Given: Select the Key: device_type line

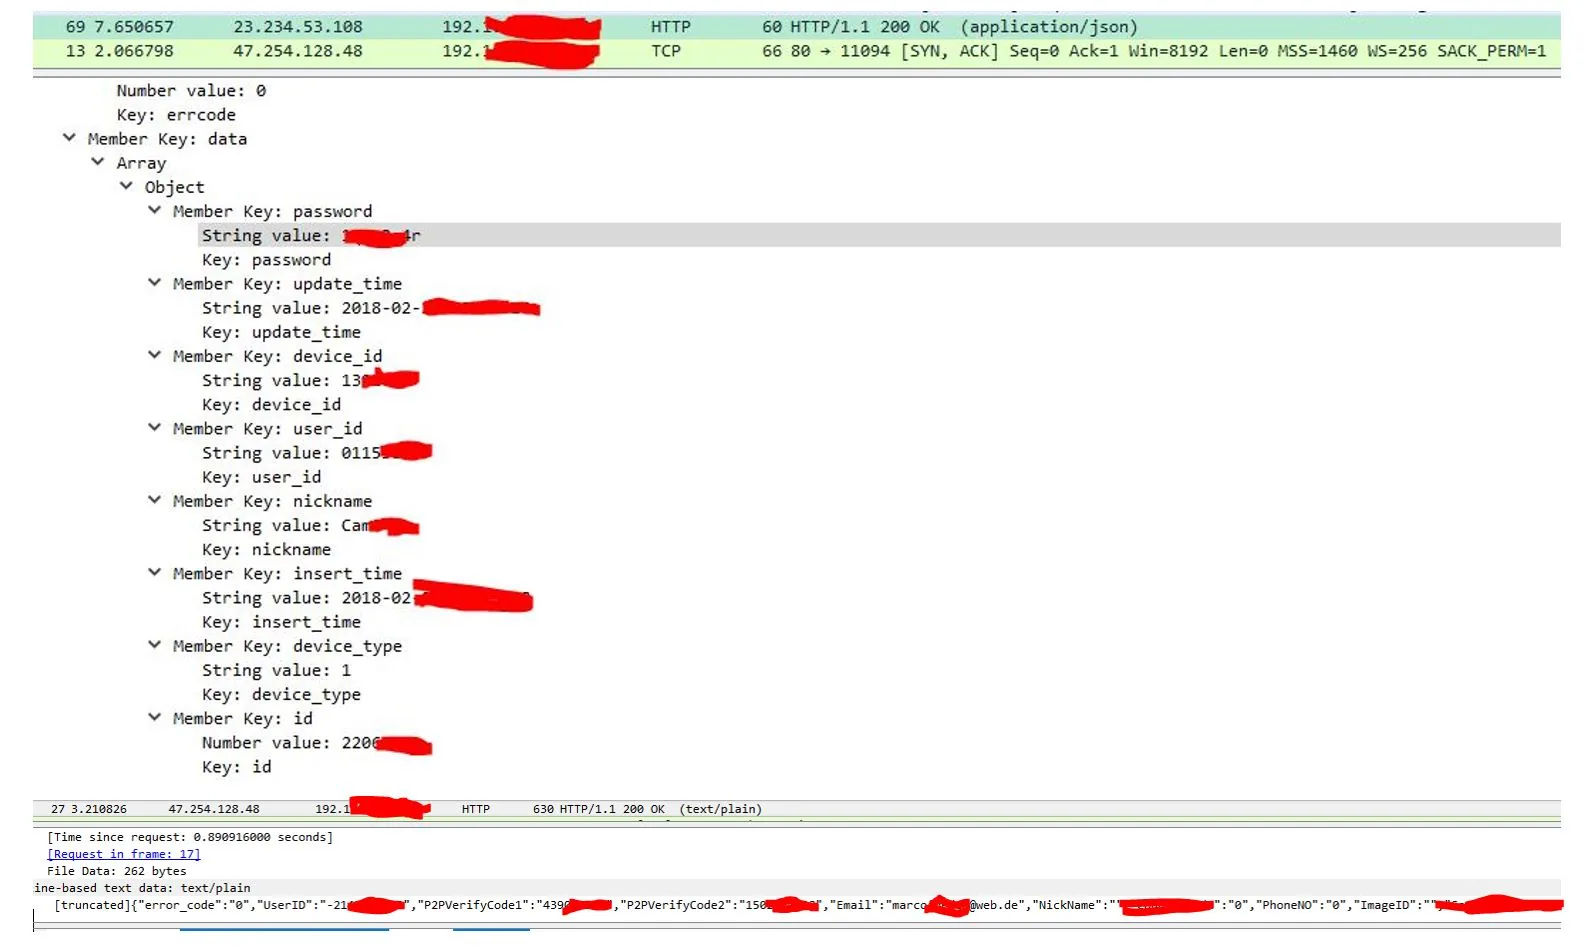Looking at the screenshot, I should tap(281, 695).
